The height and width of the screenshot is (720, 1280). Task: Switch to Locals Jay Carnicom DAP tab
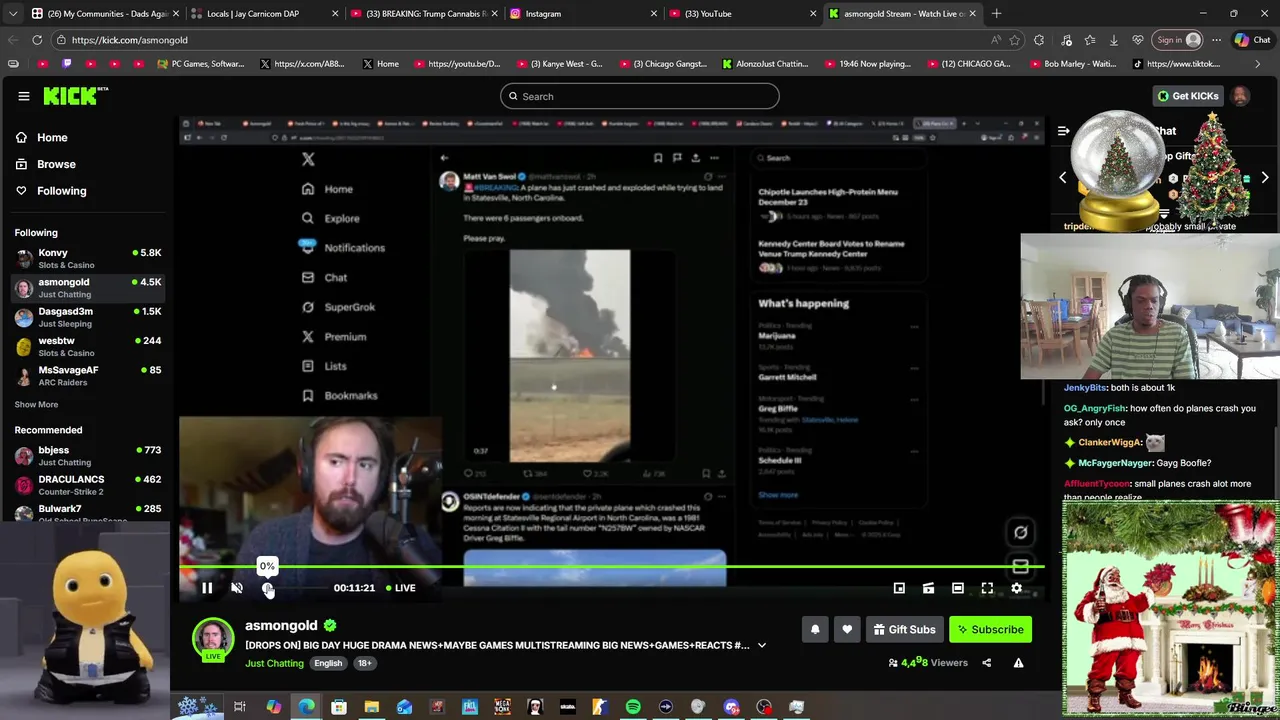263,14
